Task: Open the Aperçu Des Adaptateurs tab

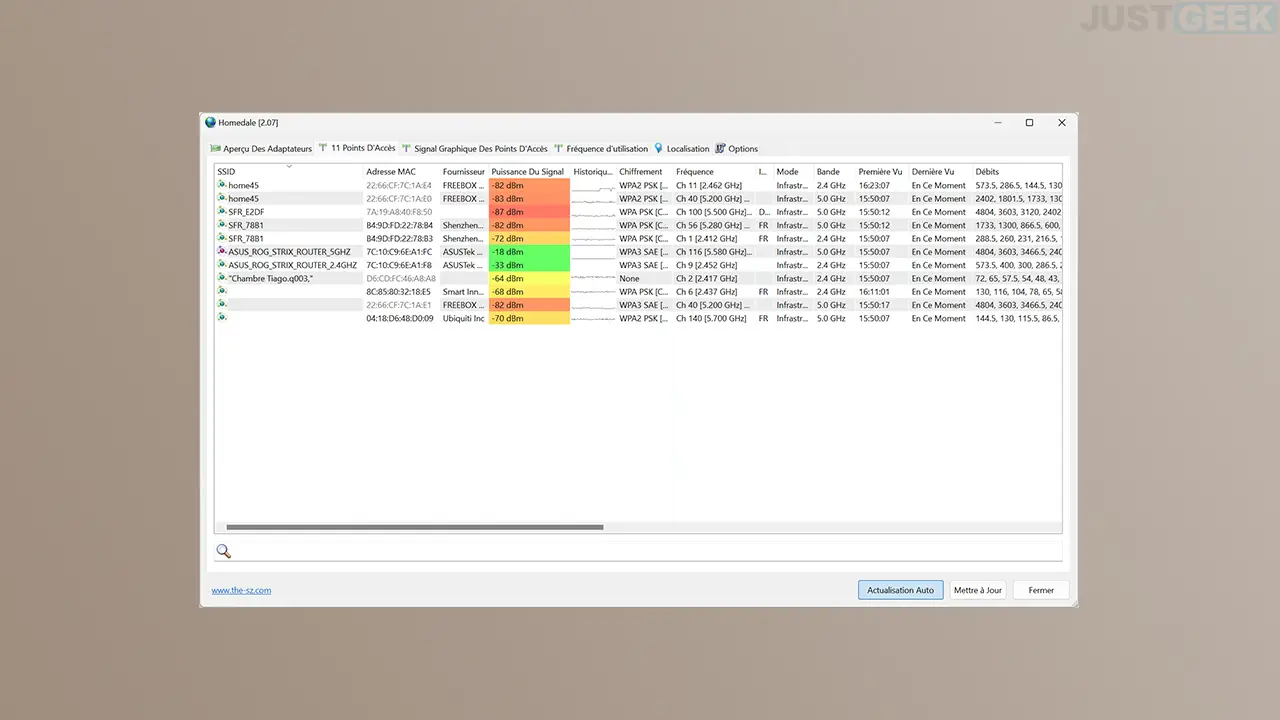Action: pos(261,149)
